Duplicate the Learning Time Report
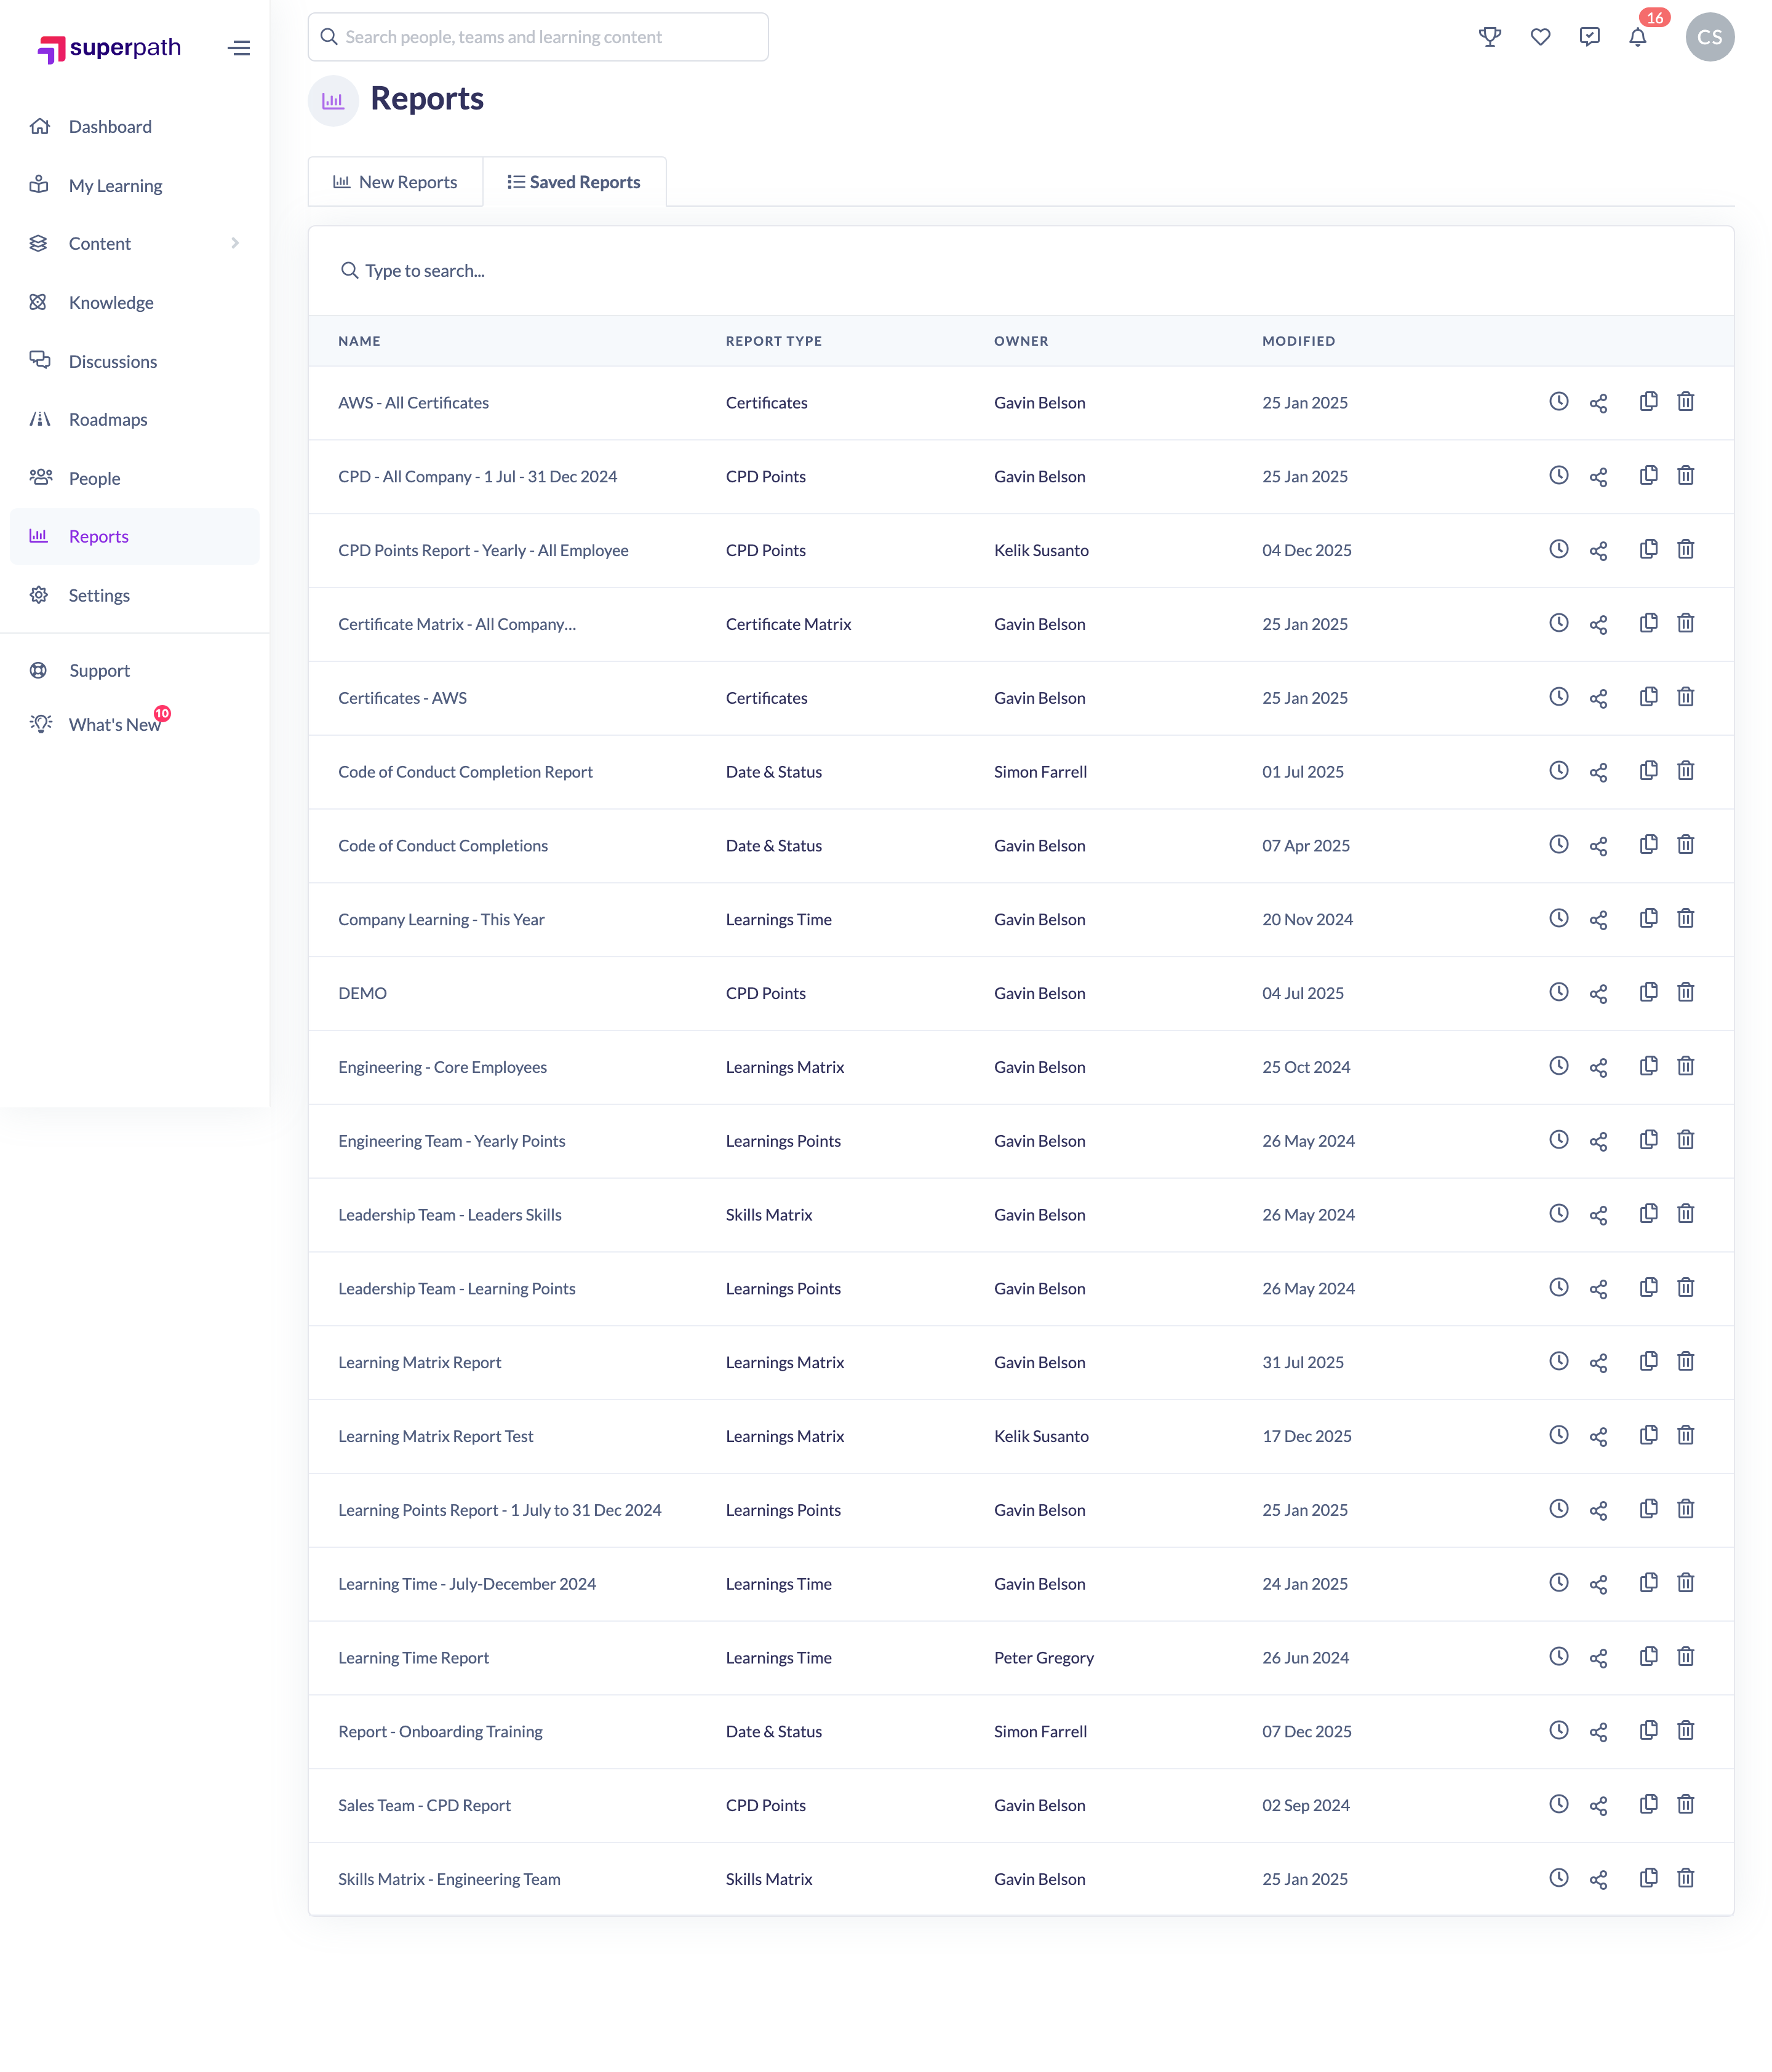 [x=1648, y=1656]
